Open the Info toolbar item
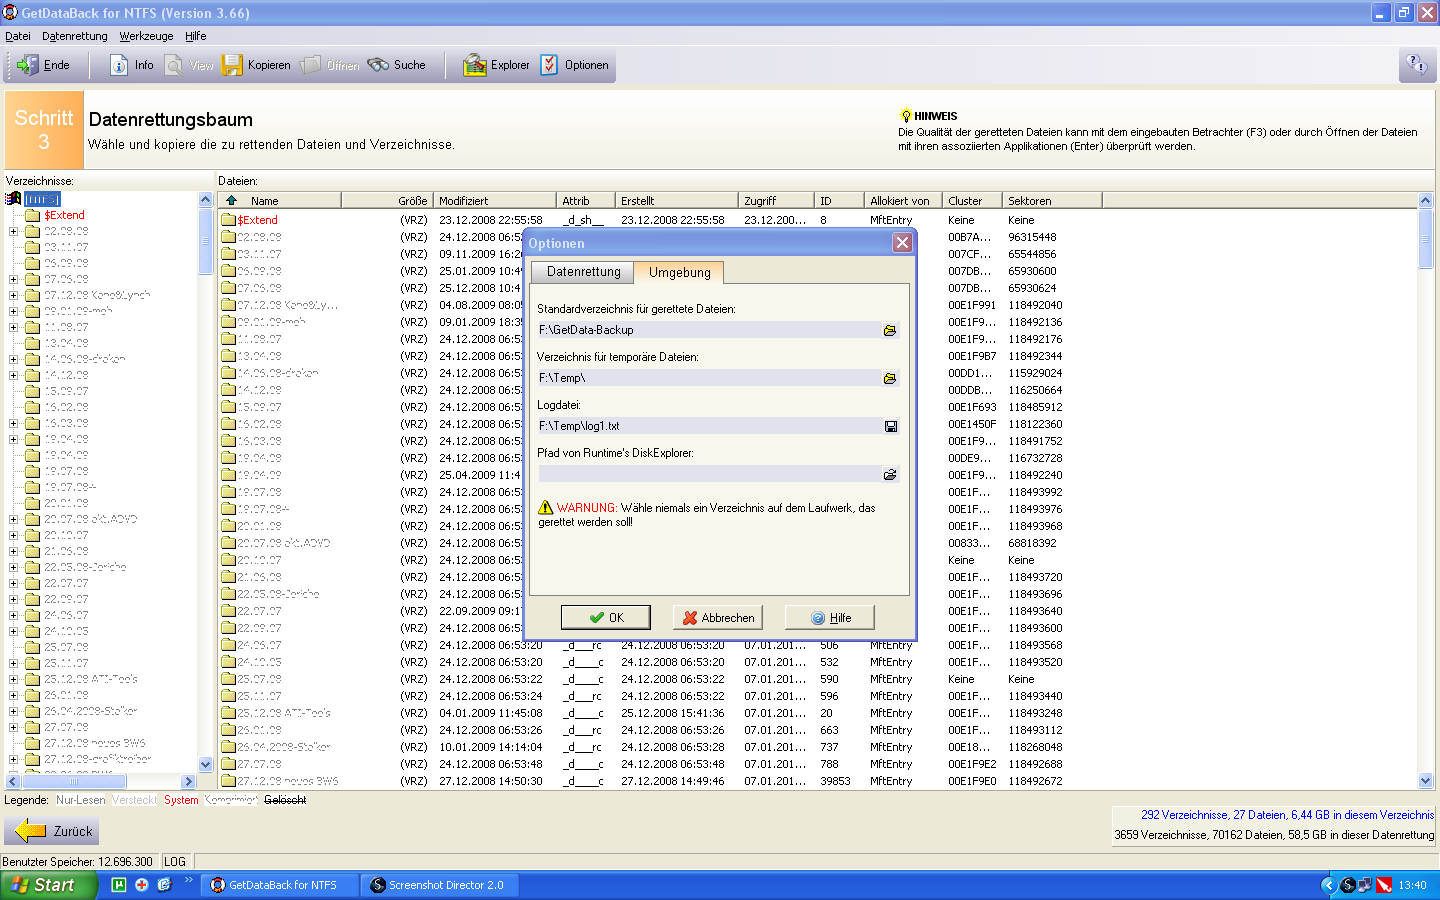This screenshot has width=1440, height=900. 131,65
